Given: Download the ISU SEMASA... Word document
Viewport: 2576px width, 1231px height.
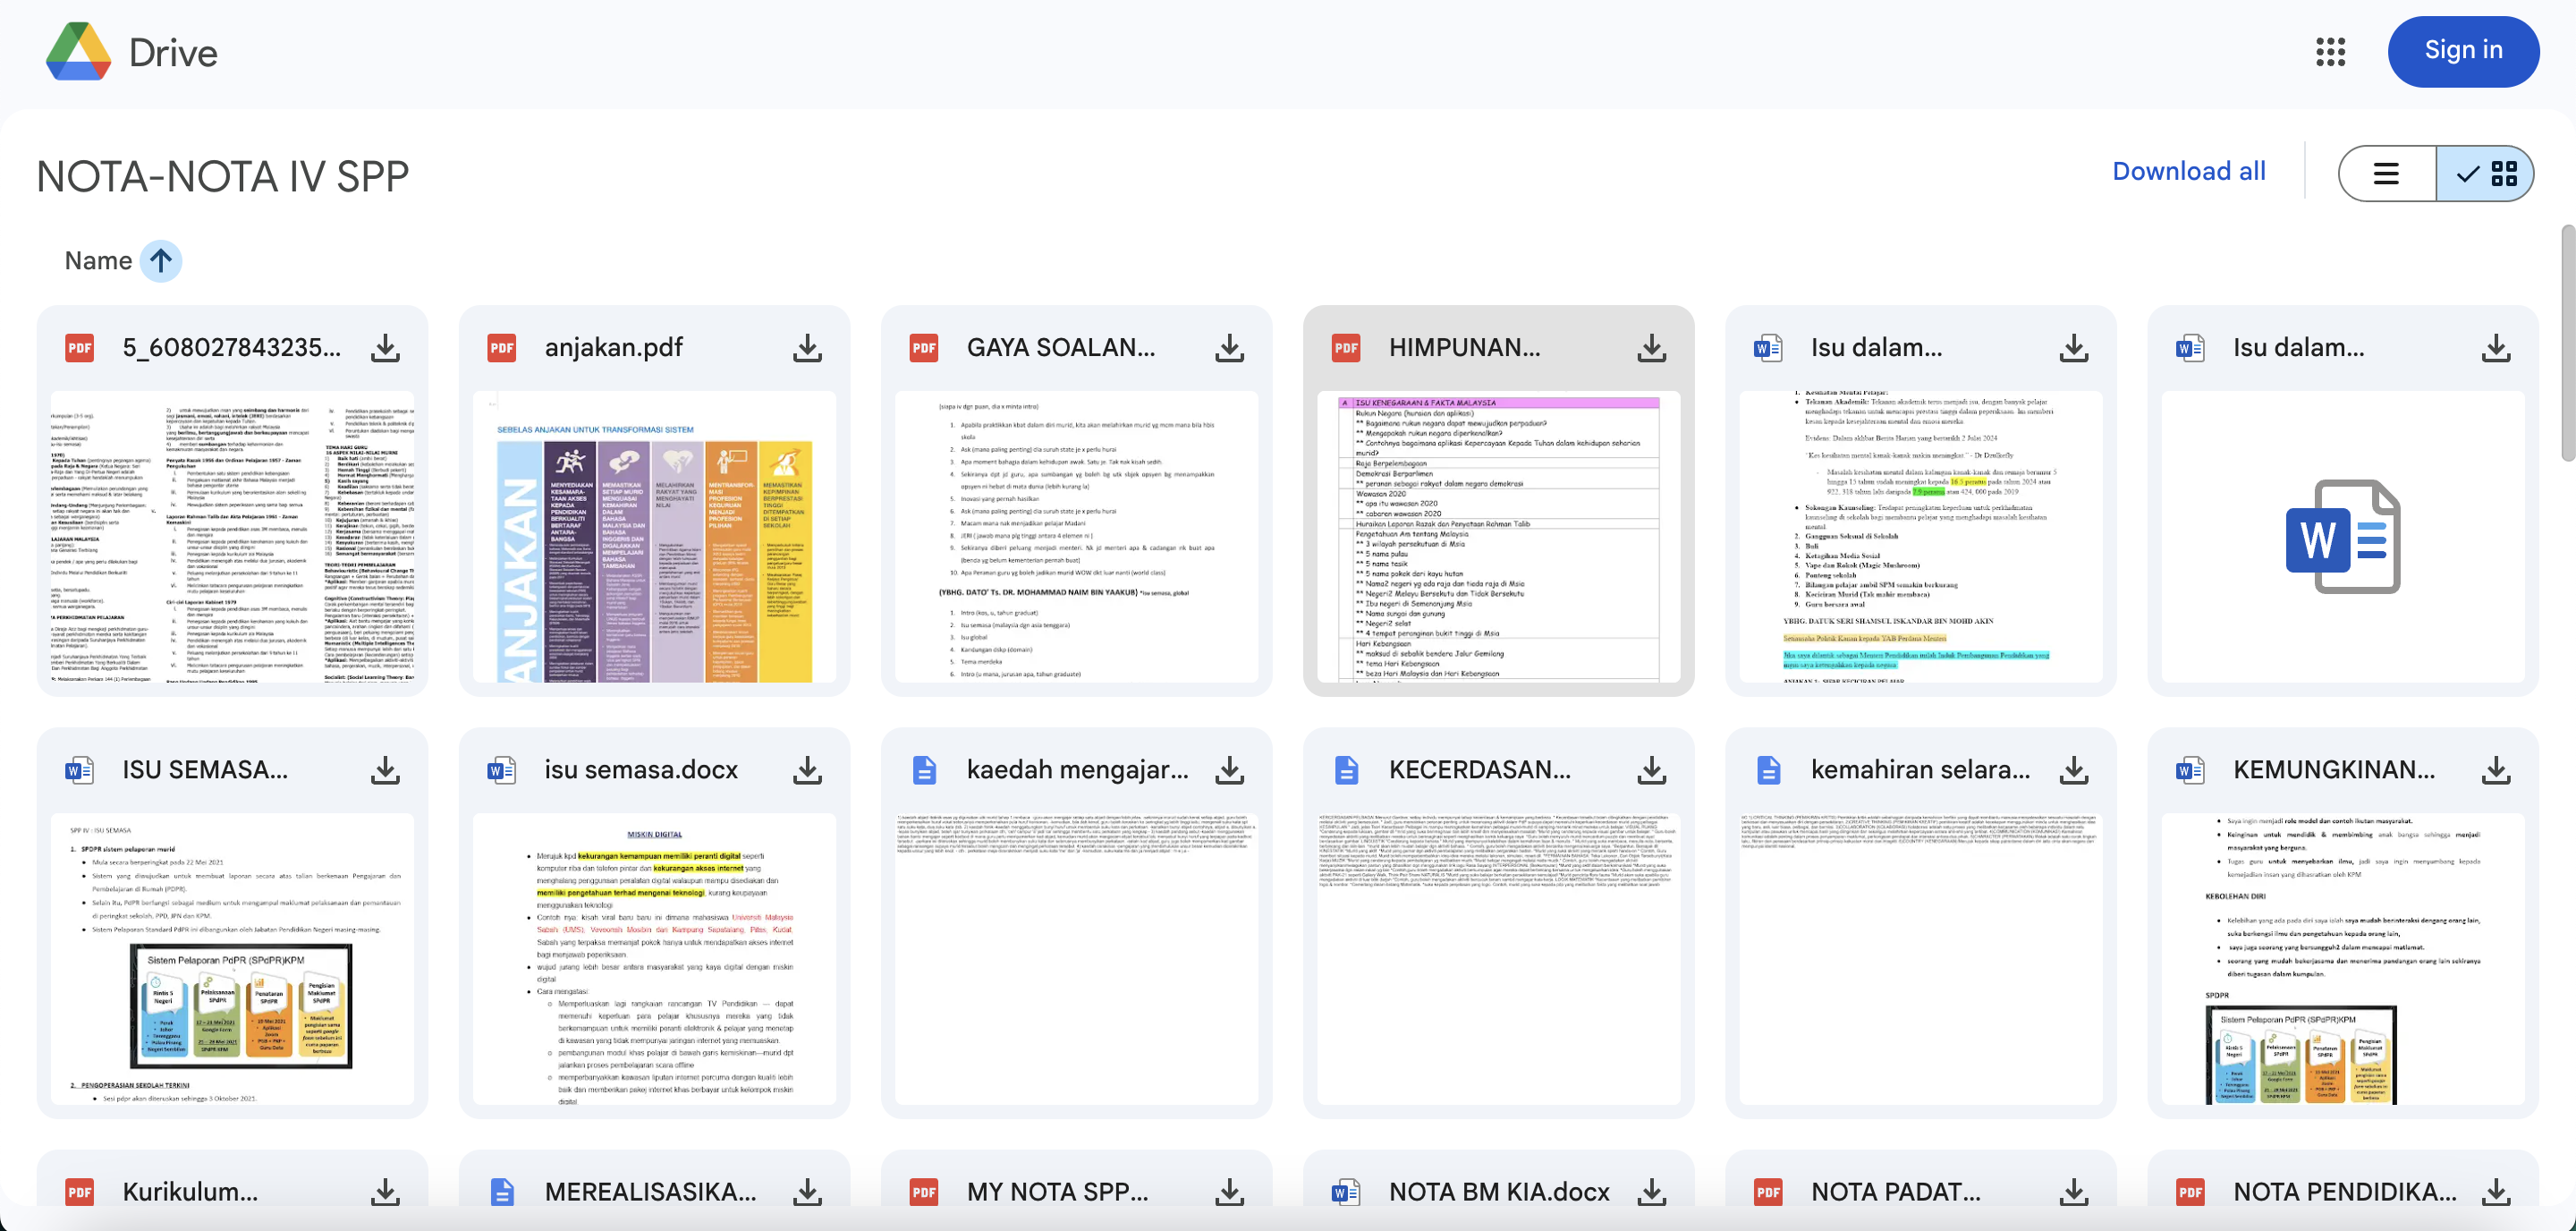Looking at the screenshot, I should click(x=385, y=770).
